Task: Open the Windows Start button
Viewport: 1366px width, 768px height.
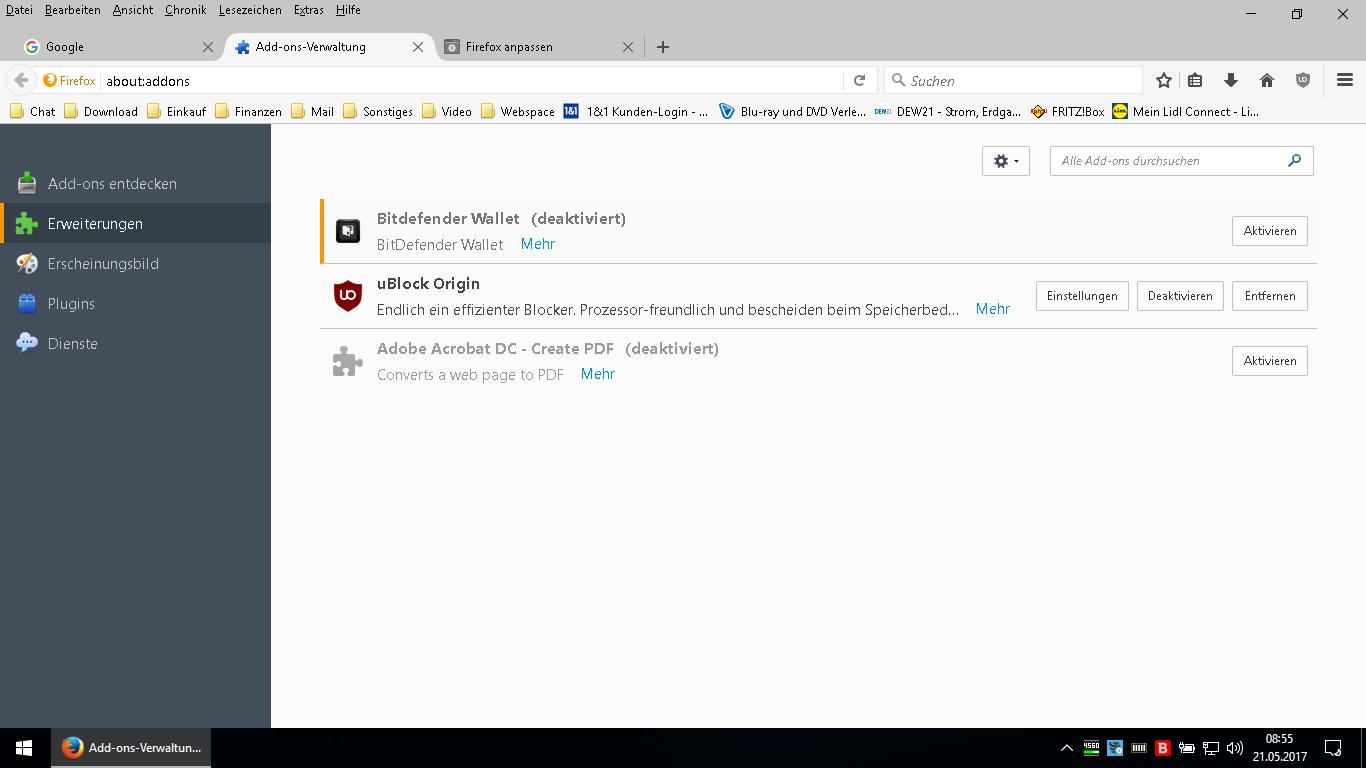Action: (24, 748)
